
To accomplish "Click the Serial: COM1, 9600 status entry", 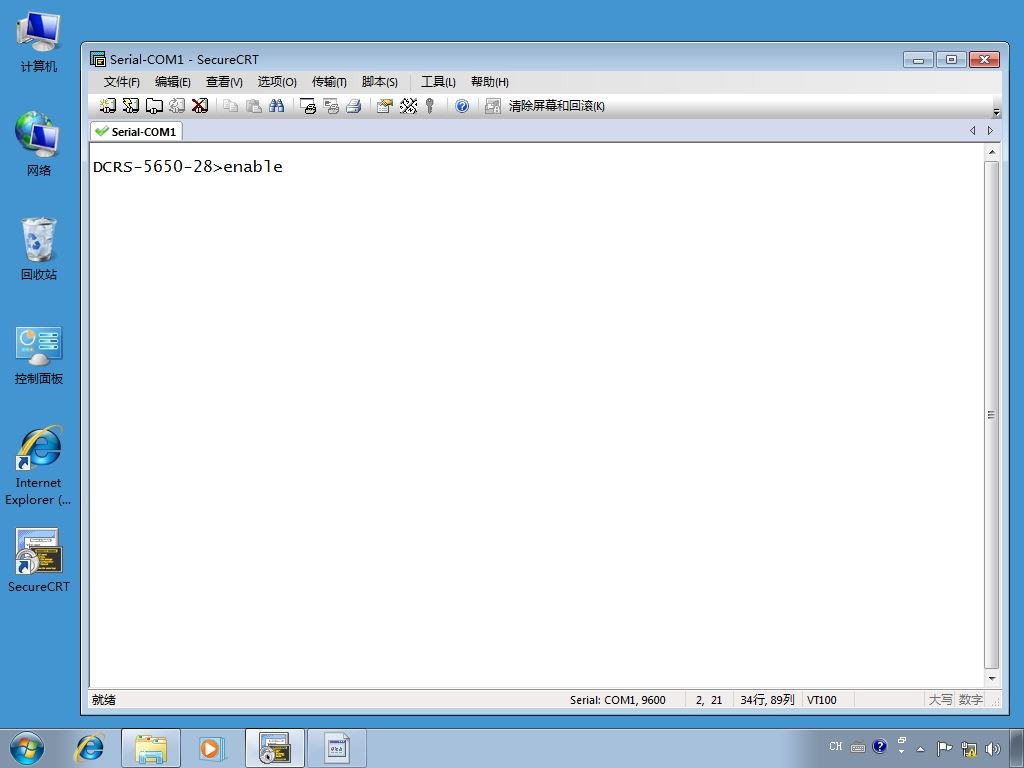I will point(618,699).
